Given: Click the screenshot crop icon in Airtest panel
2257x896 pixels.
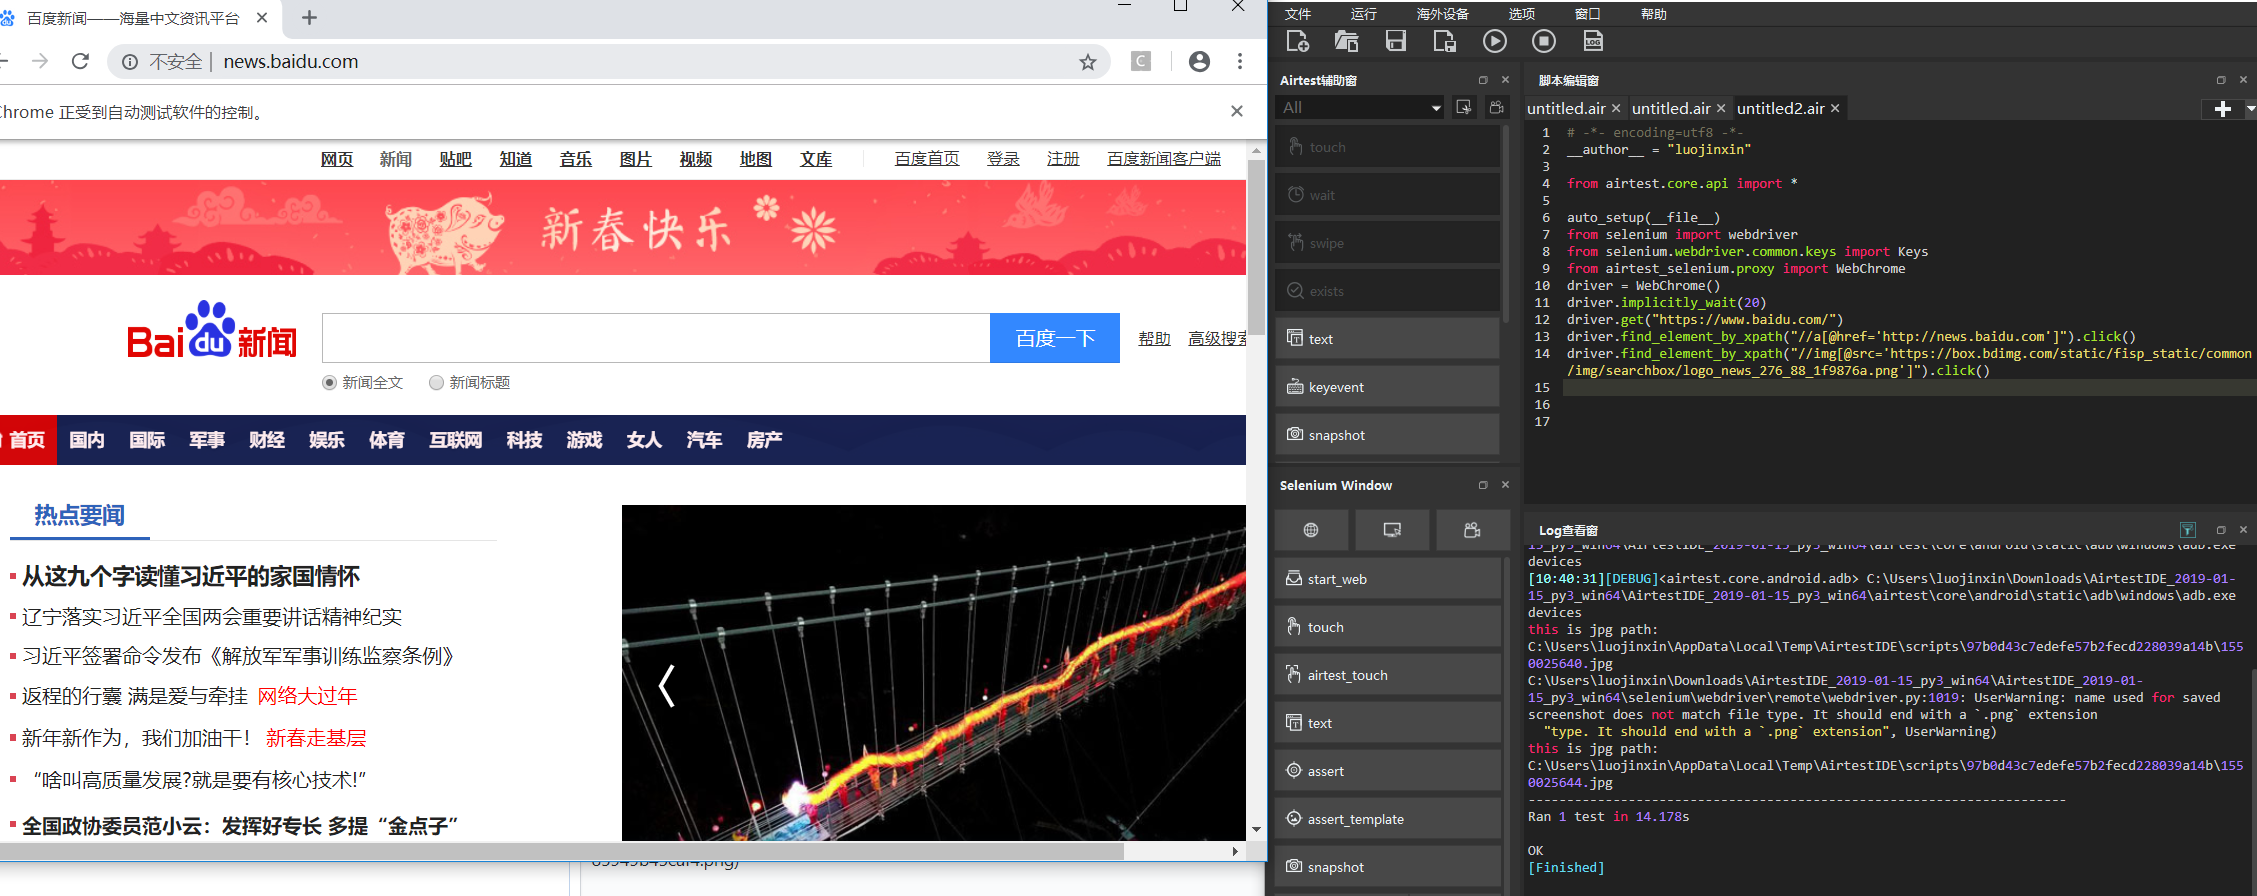Looking at the screenshot, I should point(1464,107).
